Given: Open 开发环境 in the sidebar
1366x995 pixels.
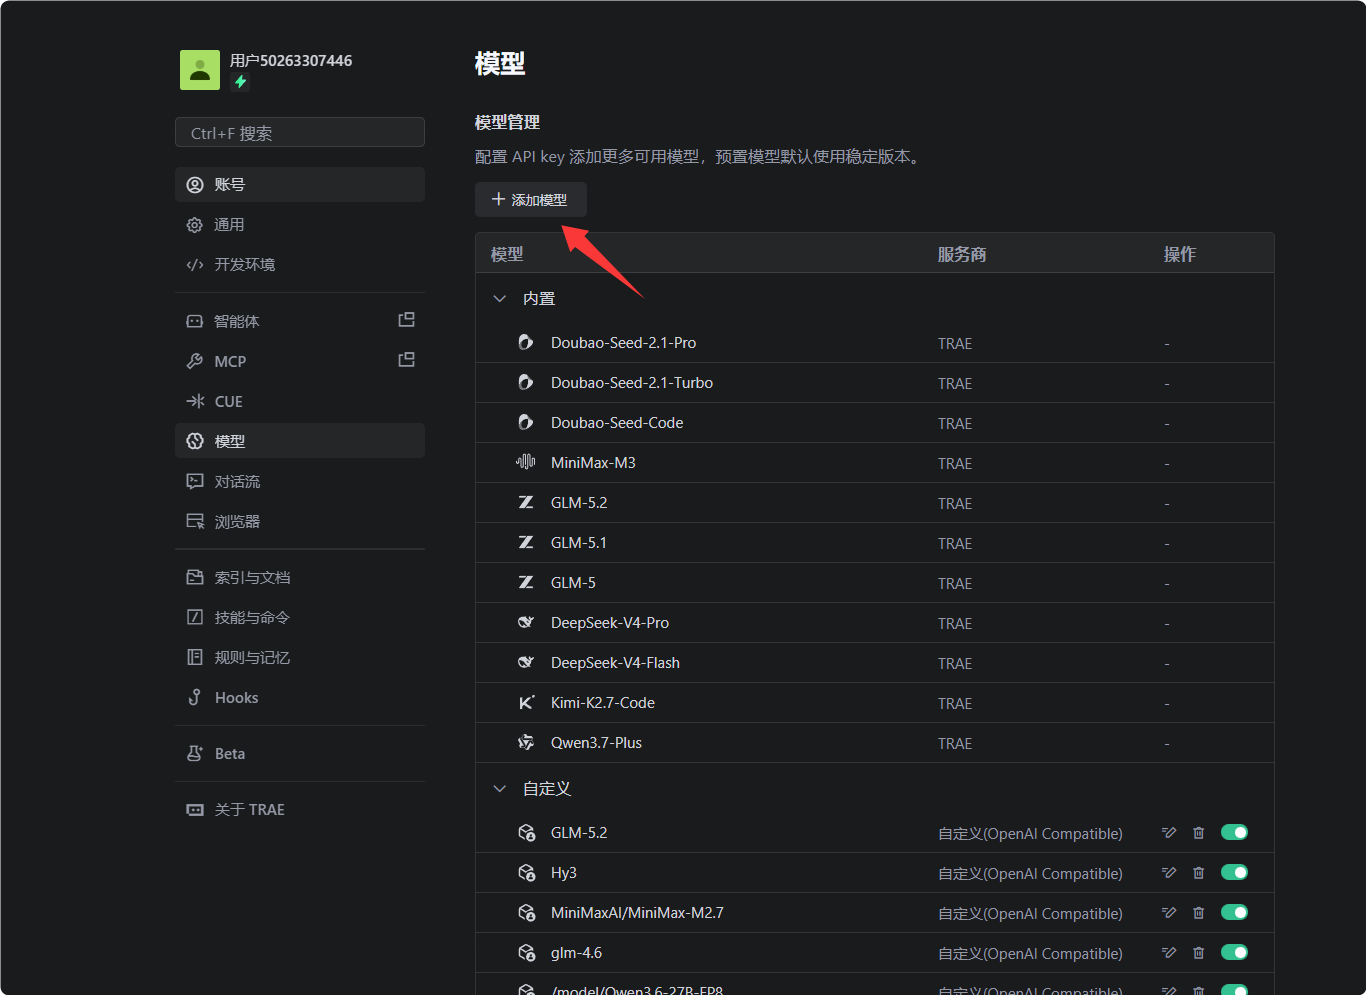Looking at the screenshot, I should (300, 265).
